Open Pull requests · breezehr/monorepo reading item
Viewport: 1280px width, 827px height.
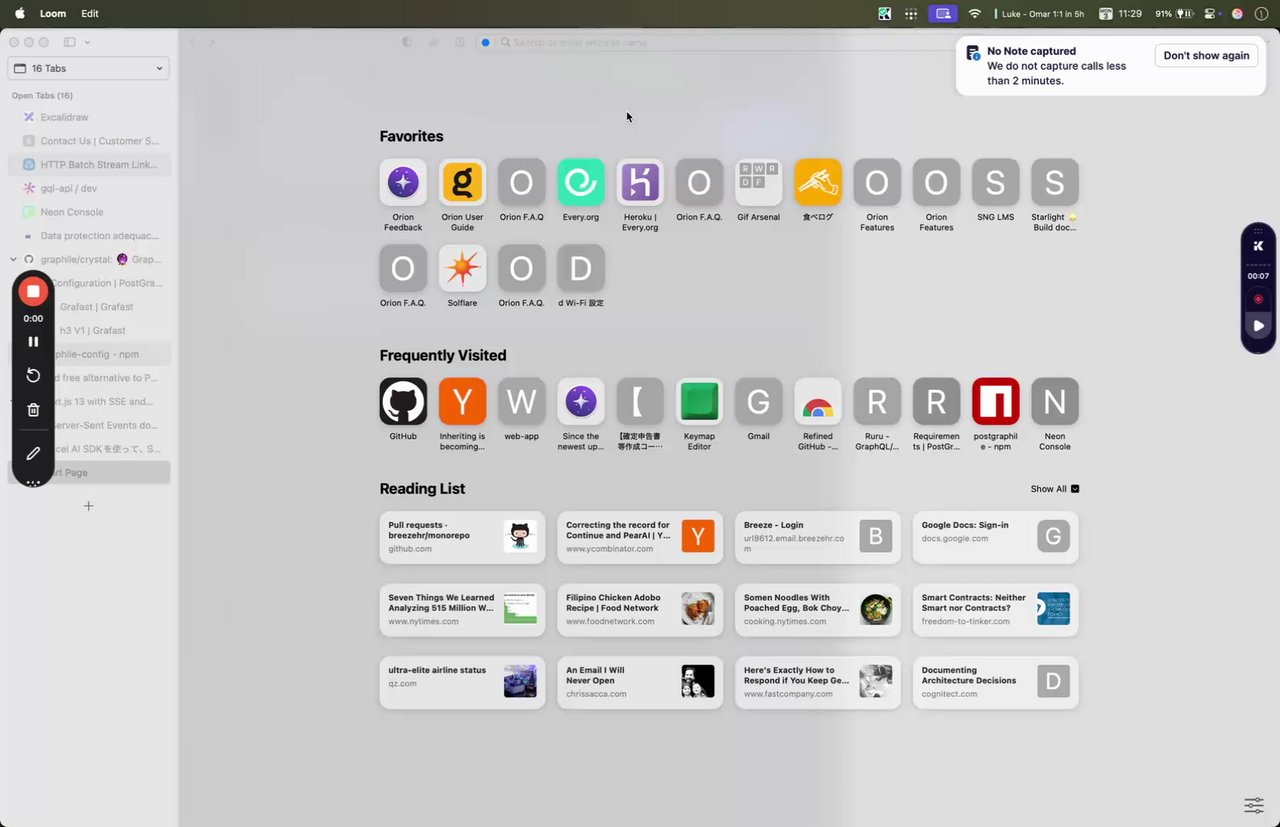pos(462,537)
